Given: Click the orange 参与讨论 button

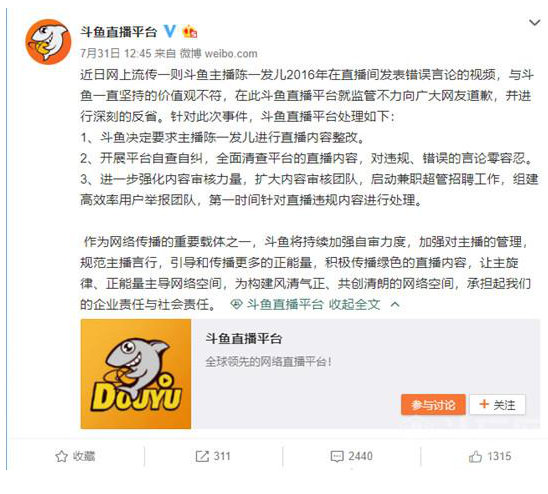Looking at the screenshot, I should coord(433,405).
